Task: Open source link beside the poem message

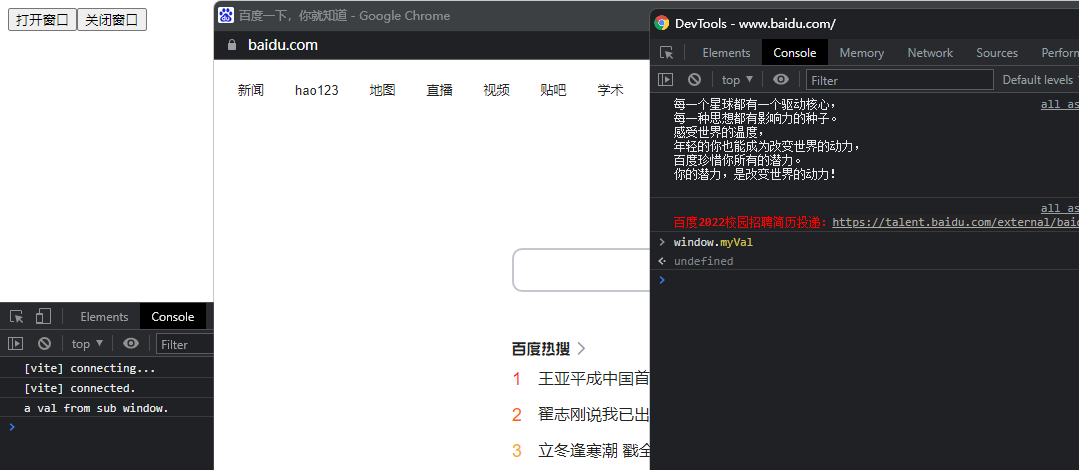Action: 1060,105
